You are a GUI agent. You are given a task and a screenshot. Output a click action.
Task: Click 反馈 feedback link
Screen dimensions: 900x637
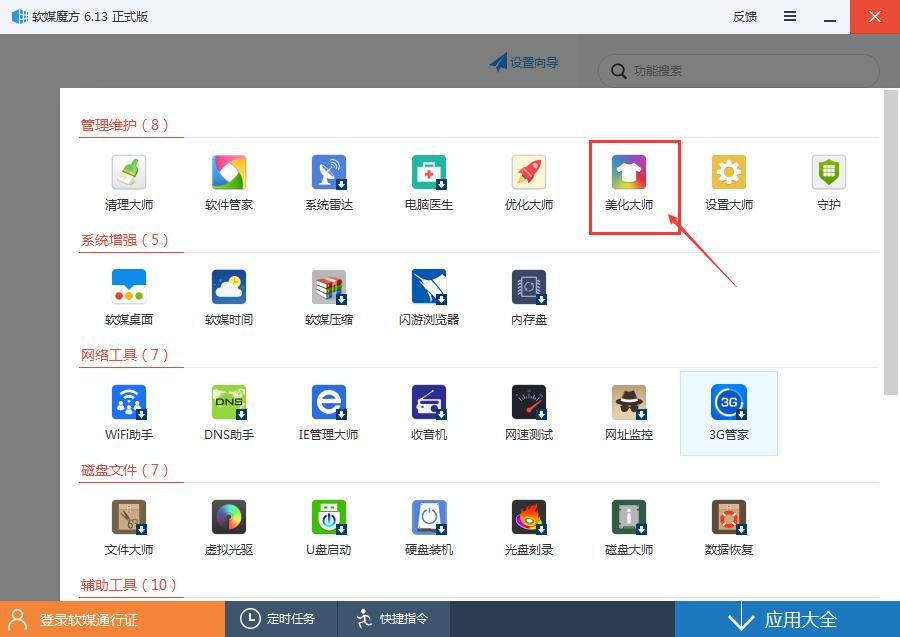tap(745, 17)
